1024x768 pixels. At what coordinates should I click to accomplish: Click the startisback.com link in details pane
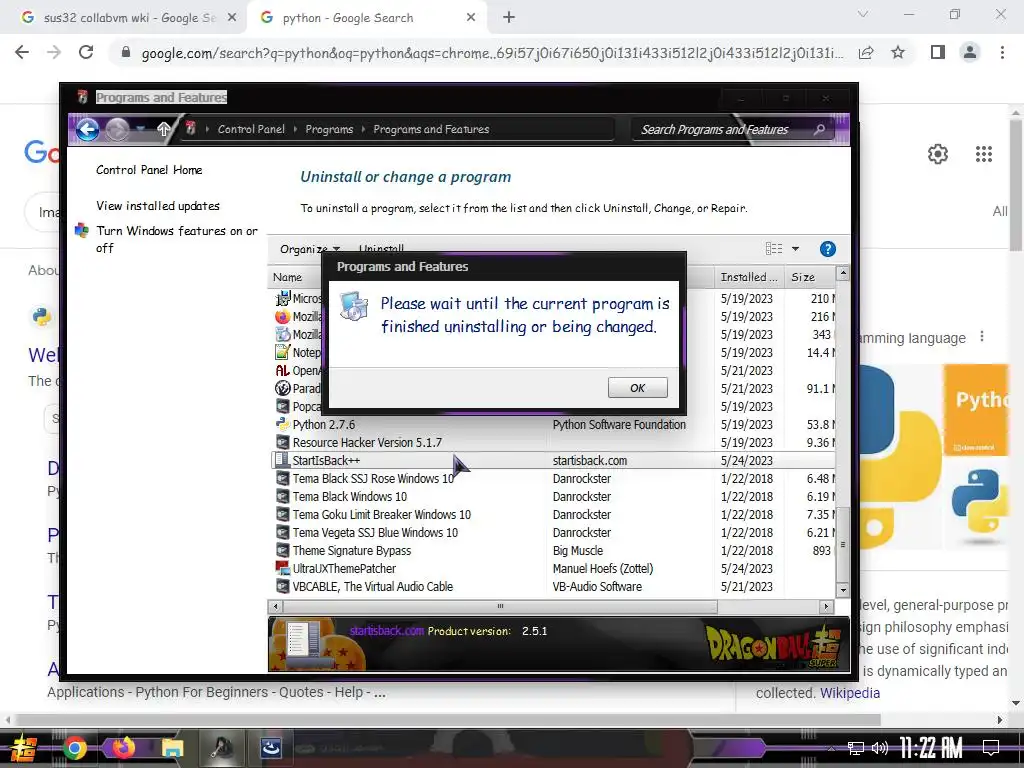pyautogui.click(x=387, y=631)
